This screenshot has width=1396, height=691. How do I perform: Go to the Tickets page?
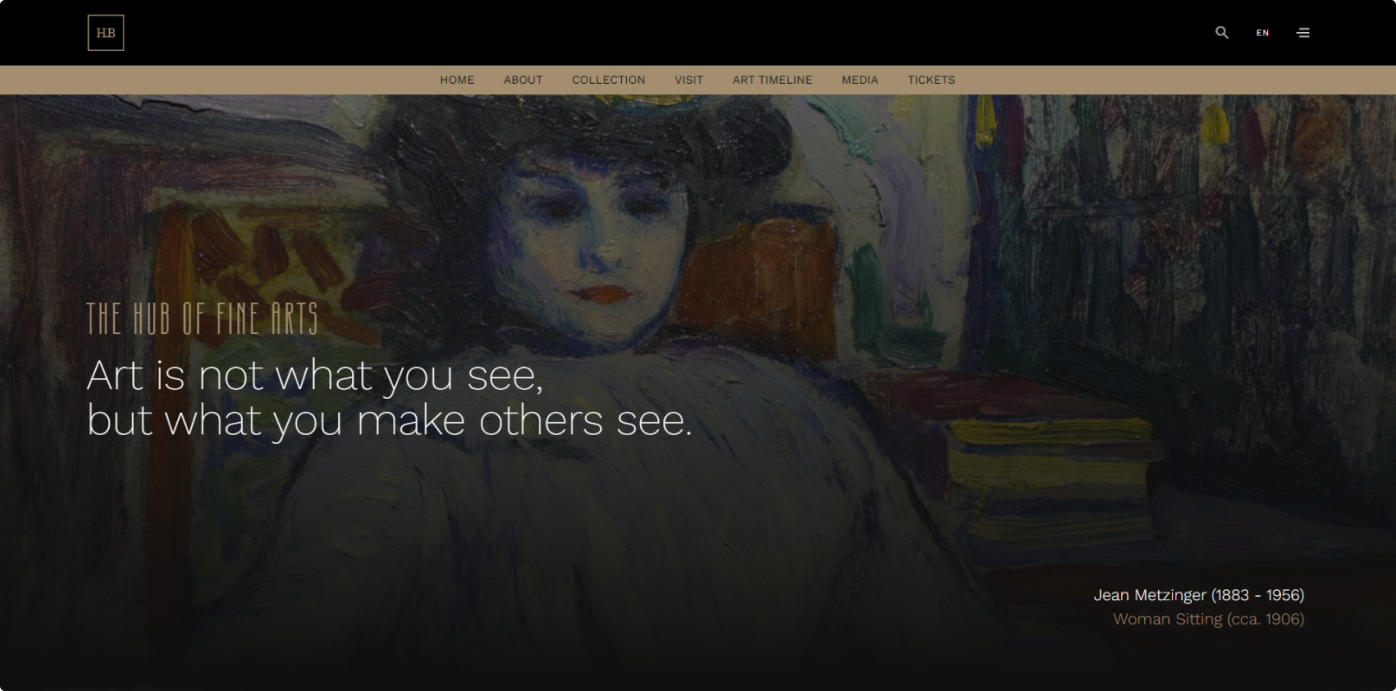(931, 80)
